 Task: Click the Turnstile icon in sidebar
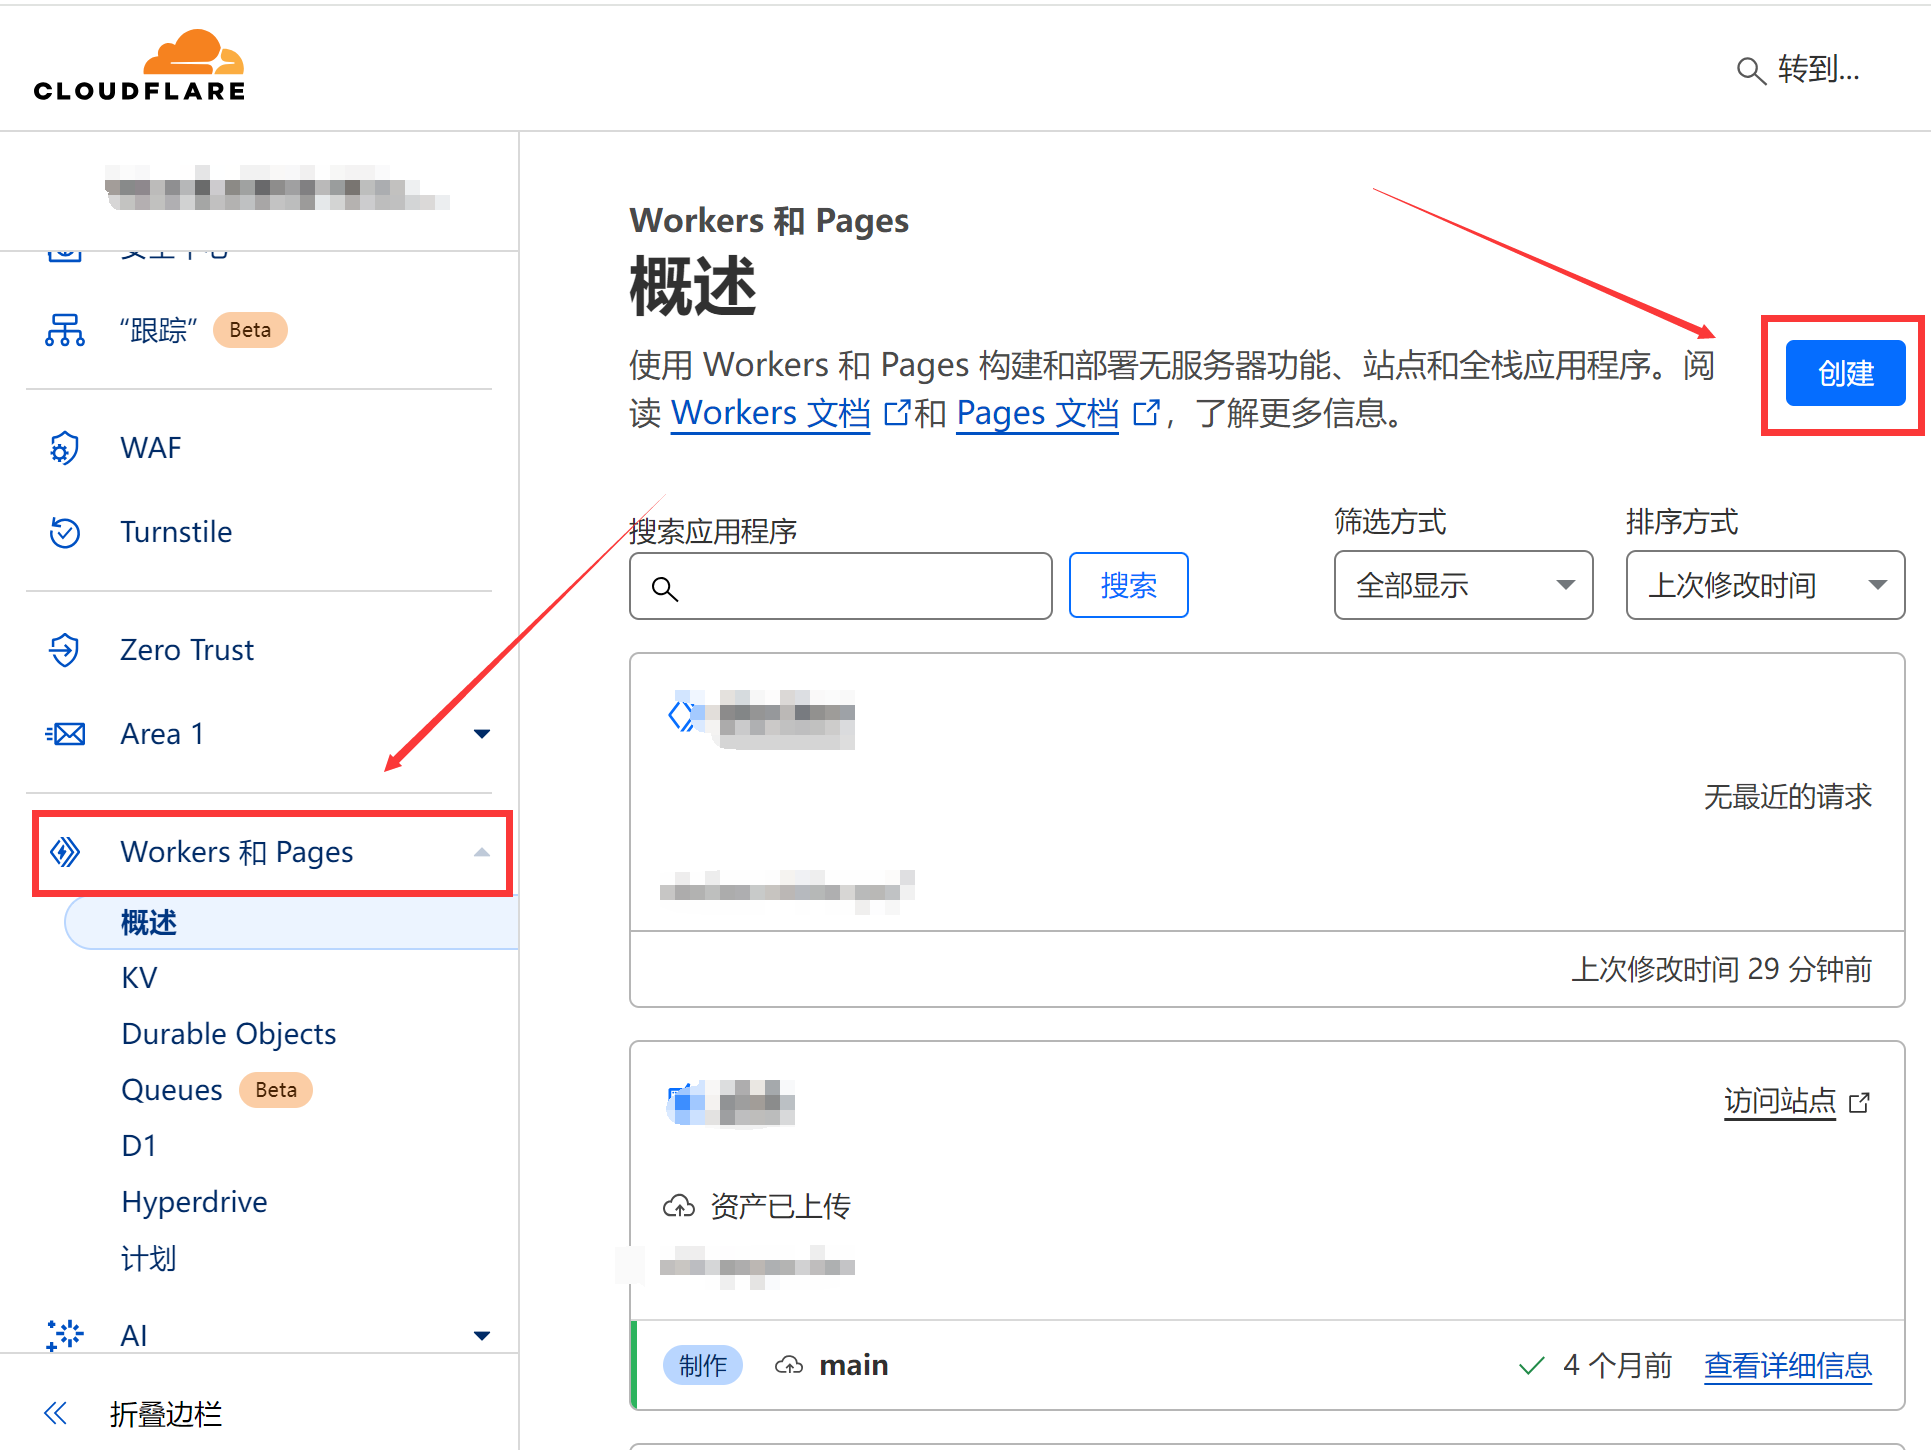coord(64,531)
